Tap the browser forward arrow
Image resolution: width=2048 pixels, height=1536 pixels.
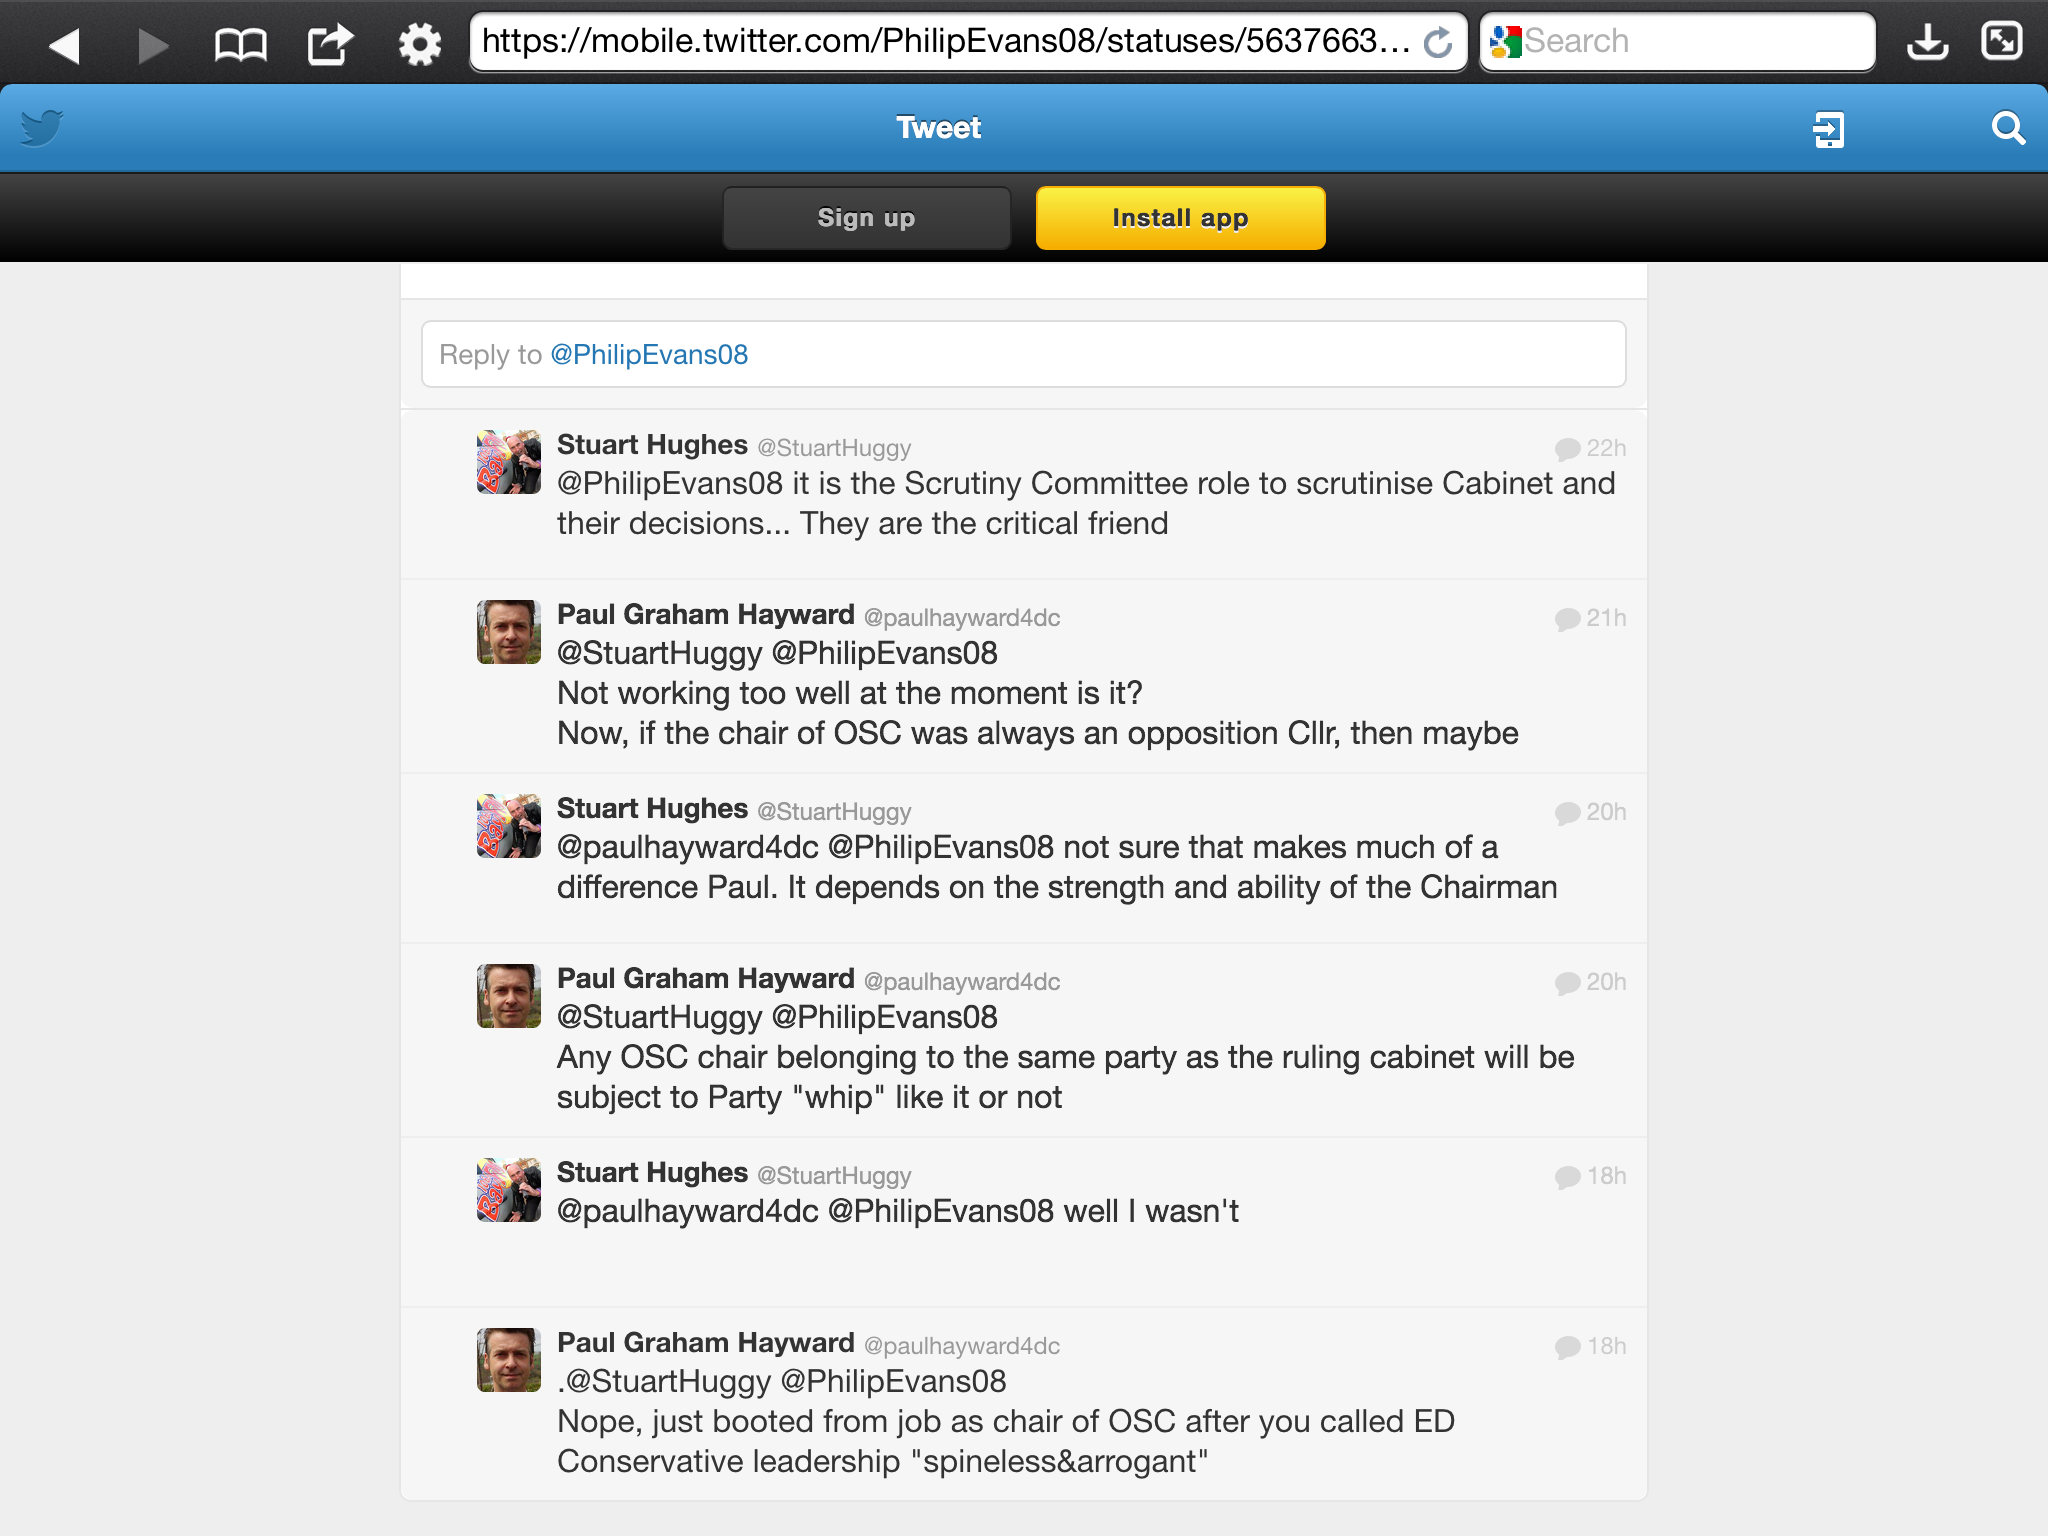pyautogui.click(x=152, y=44)
